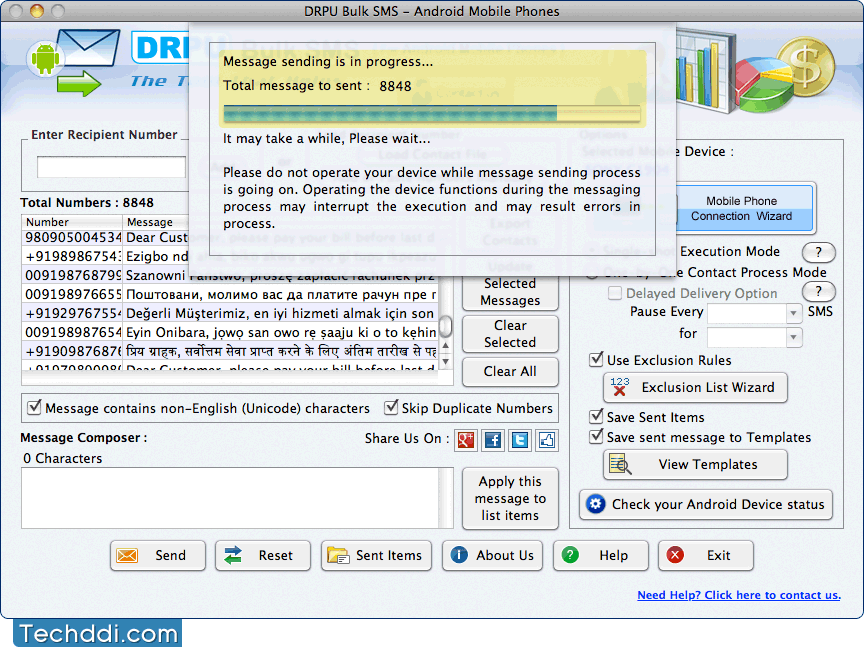Image resolution: width=864 pixels, height=647 pixels.
Task: Click the green arrows Reset icon
Action: [x=233, y=556]
